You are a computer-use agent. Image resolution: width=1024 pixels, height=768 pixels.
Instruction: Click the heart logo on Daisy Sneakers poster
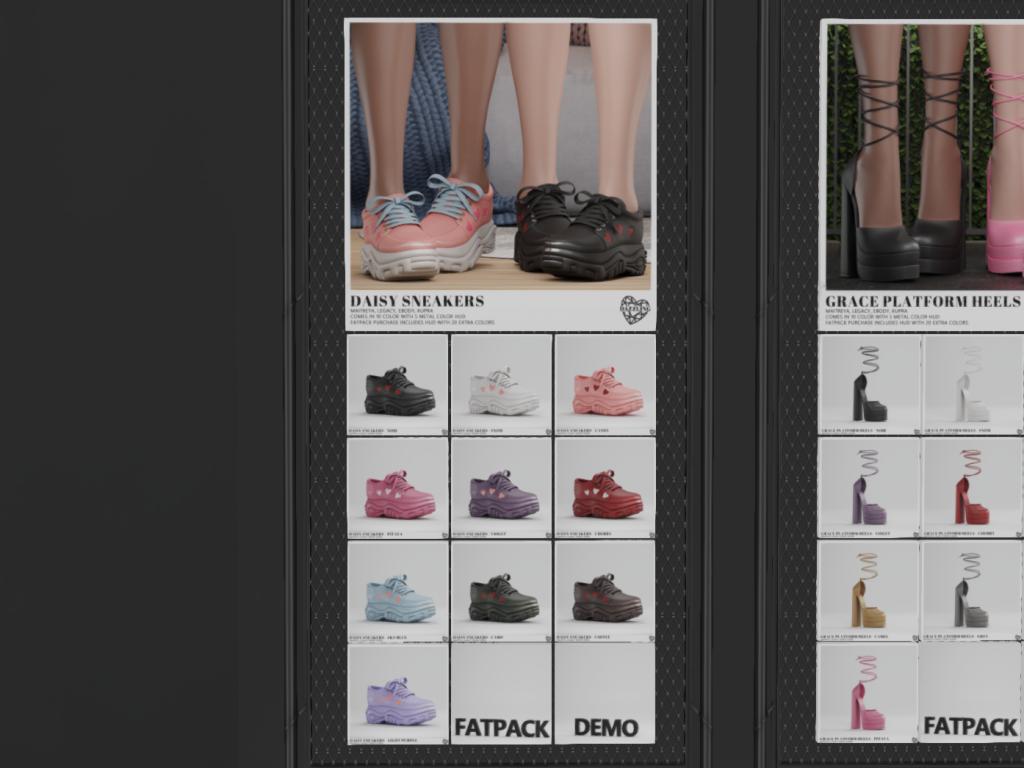point(634,309)
